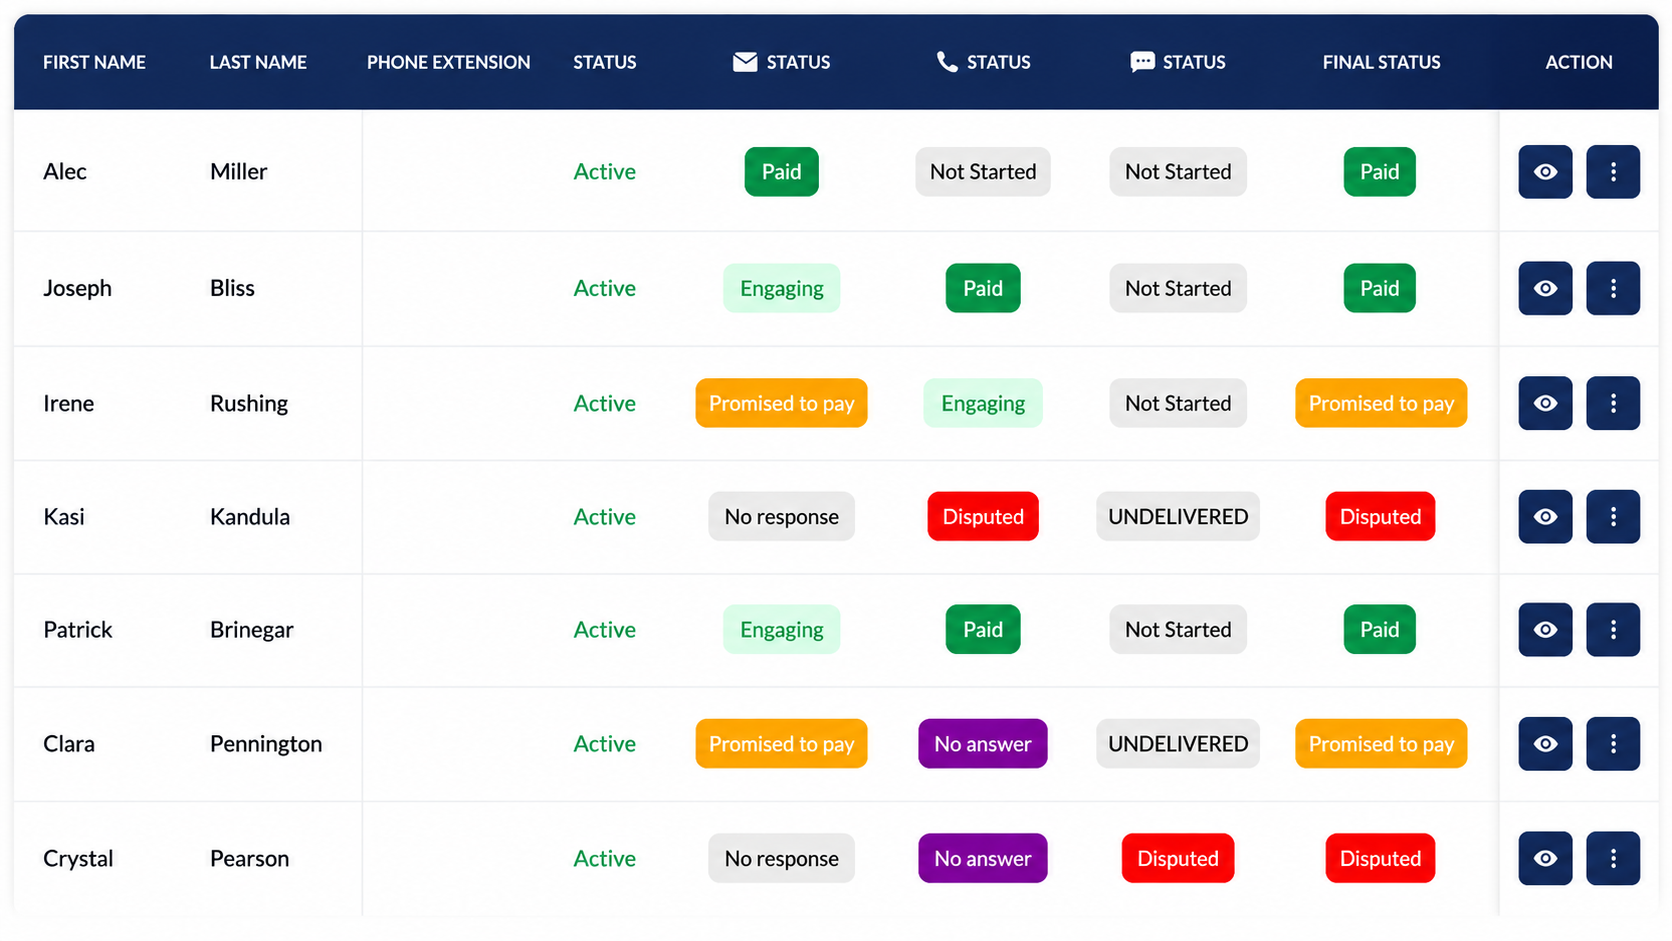Sort by the First Name column header
Screen dimensions: 1672x941
pyautogui.click(x=94, y=62)
